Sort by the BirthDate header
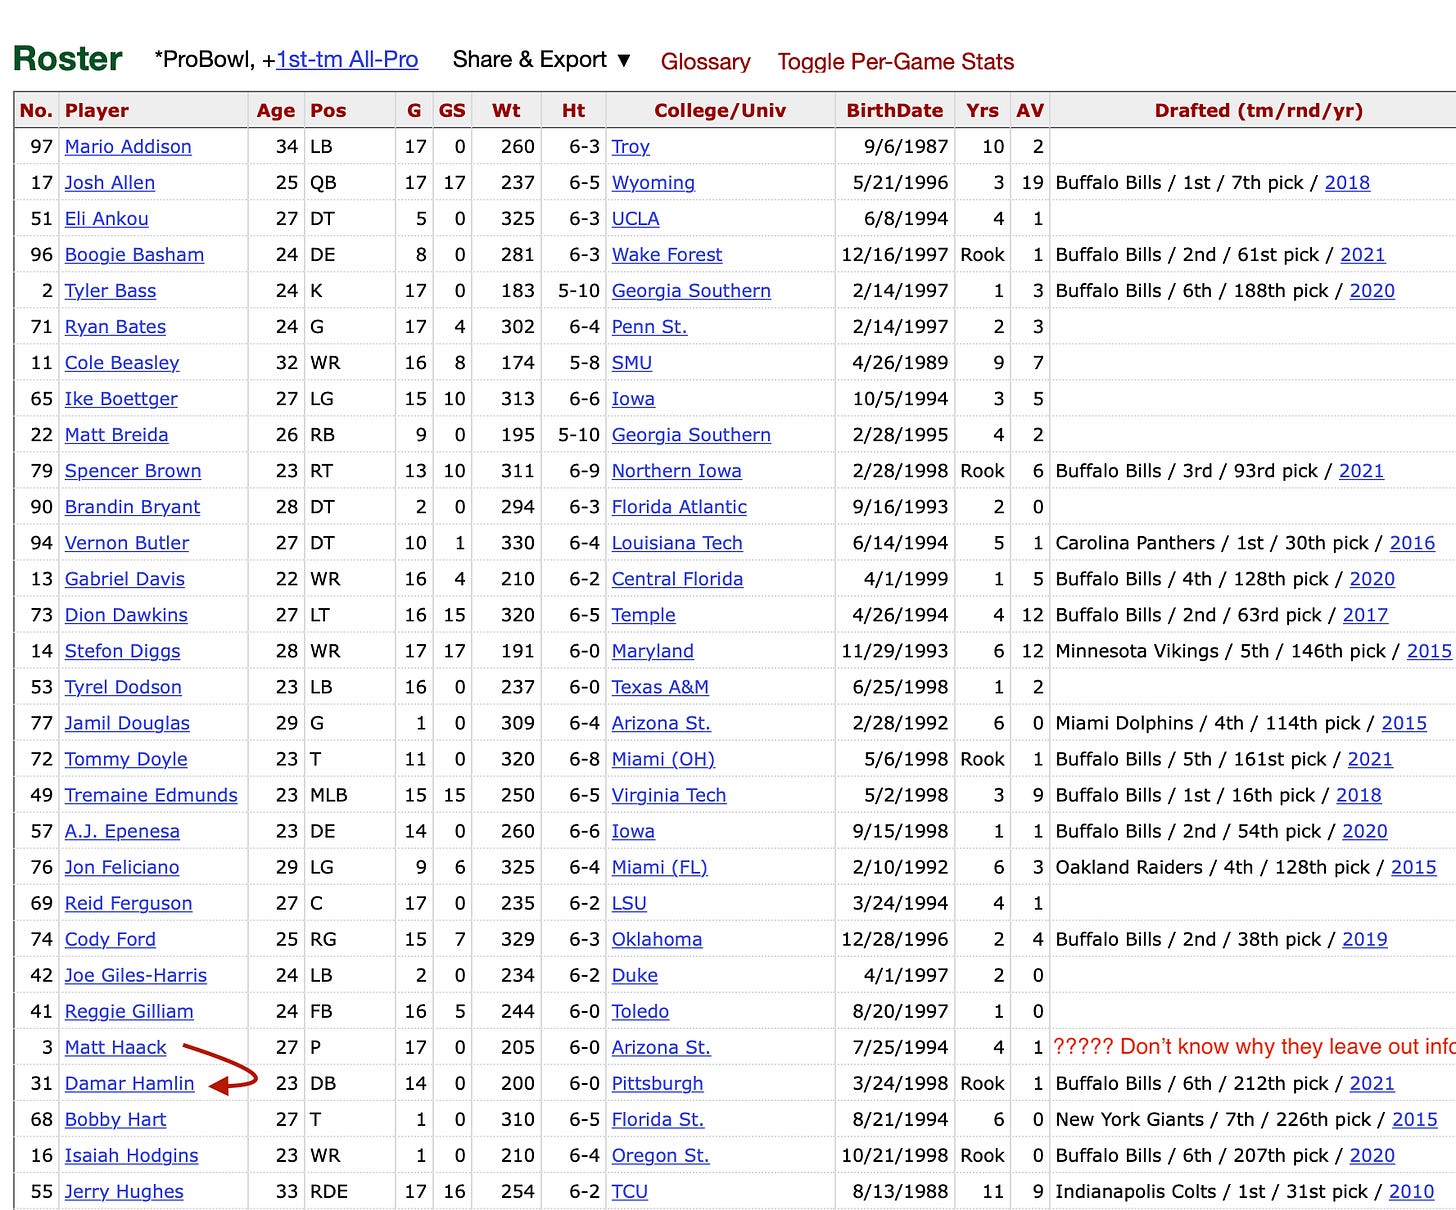 895,110
